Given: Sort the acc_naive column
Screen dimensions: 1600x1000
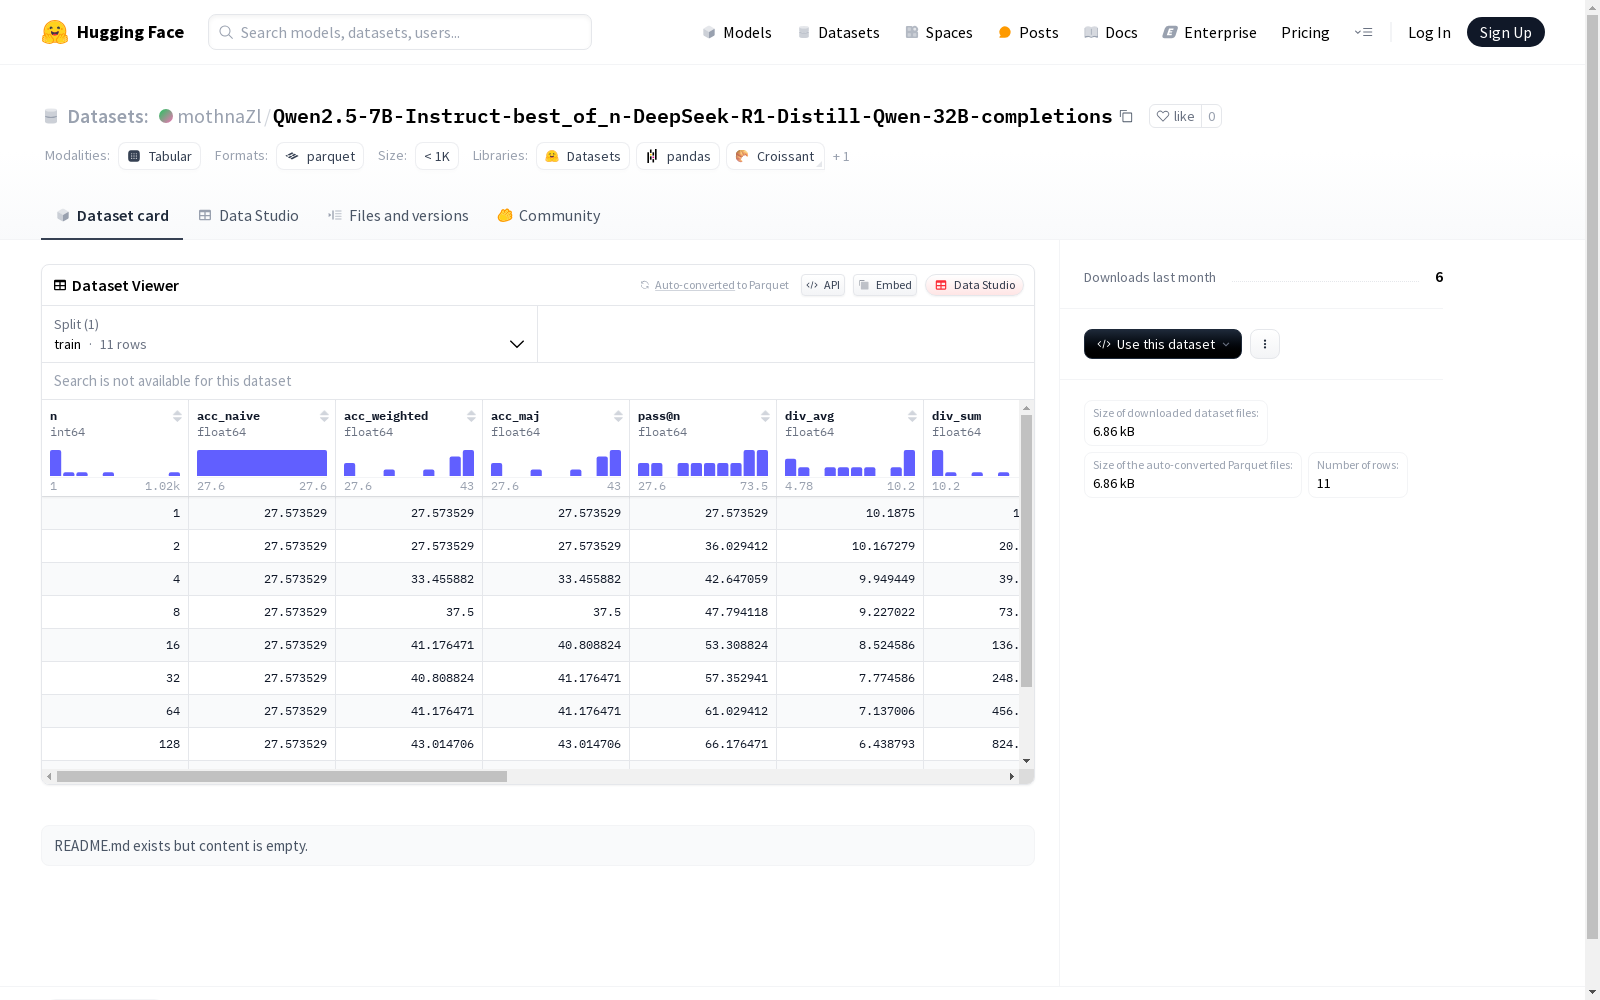Looking at the screenshot, I should [x=324, y=416].
